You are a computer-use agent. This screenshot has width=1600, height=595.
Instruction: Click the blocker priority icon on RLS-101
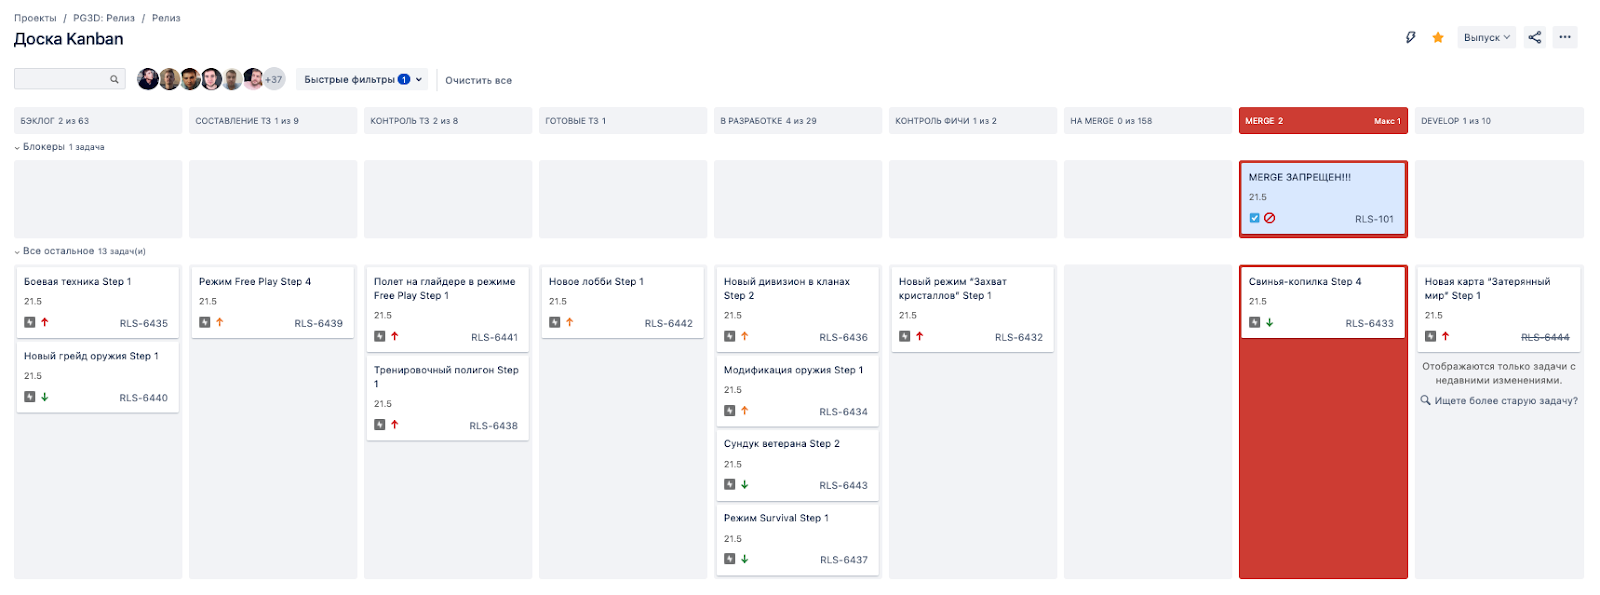pyautogui.click(x=1270, y=218)
